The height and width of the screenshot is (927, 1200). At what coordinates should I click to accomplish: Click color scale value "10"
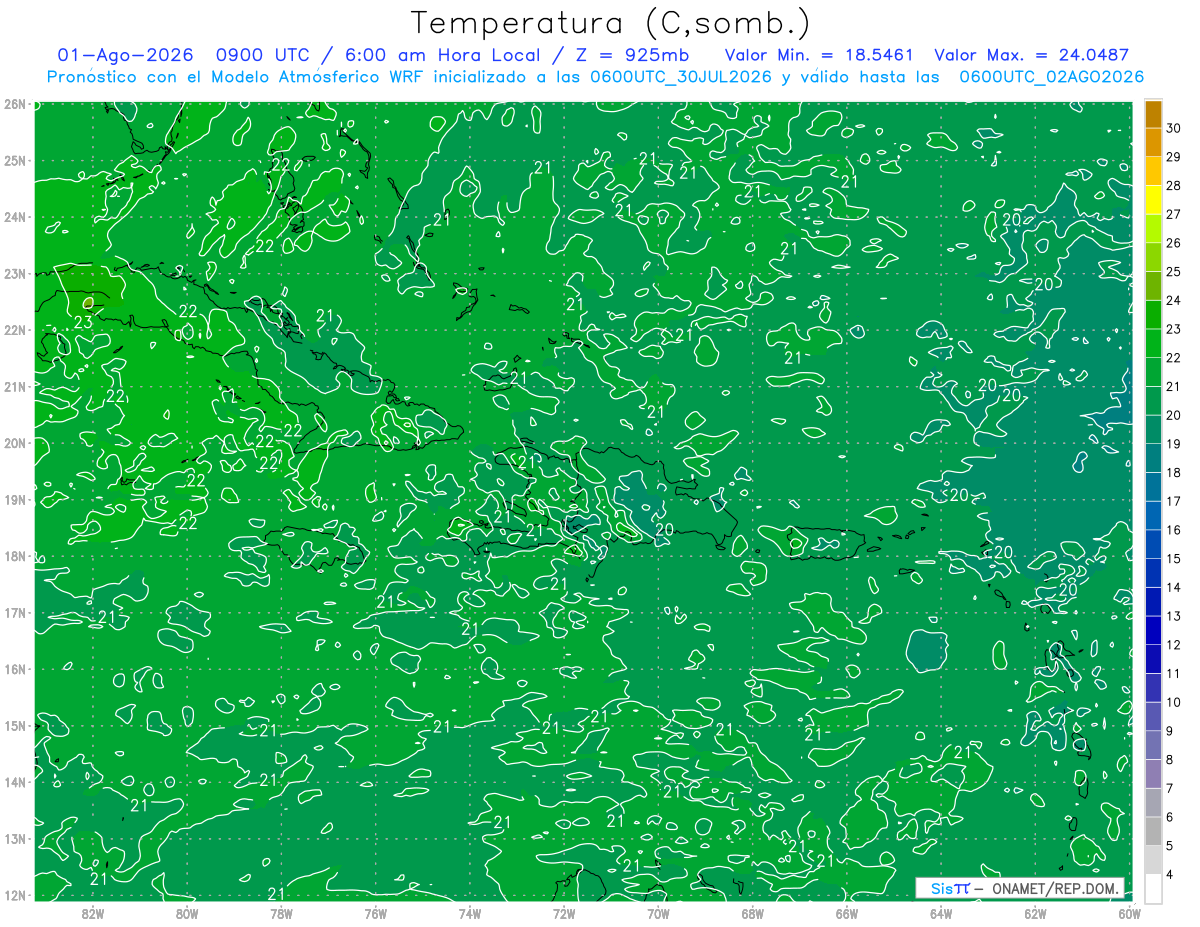(x=1174, y=703)
